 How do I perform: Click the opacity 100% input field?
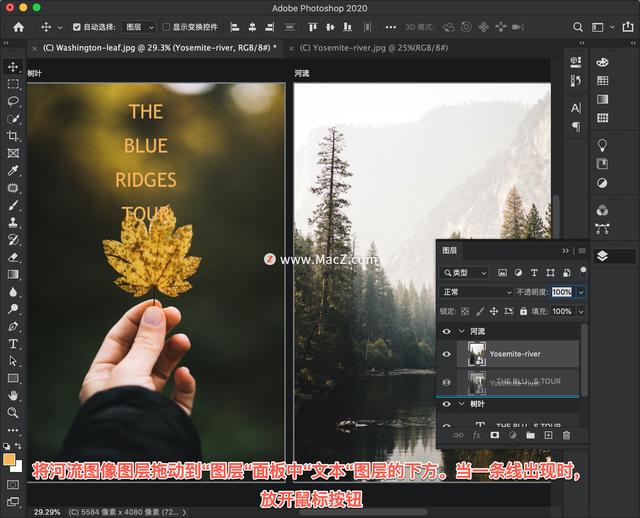click(561, 292)
